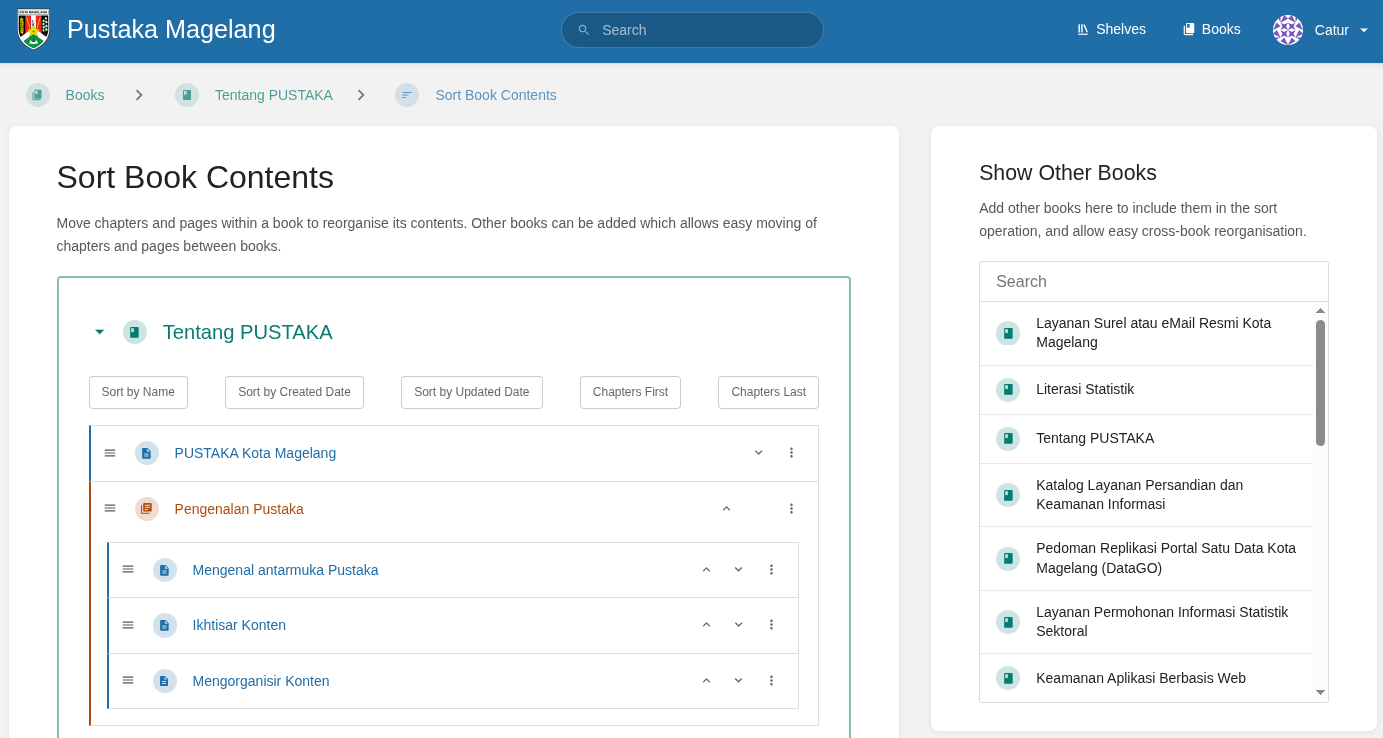This screenshot has width=1383, height=738.
Task: Move Ikhtisar Konten page down
Action: [x=738, y=625]
